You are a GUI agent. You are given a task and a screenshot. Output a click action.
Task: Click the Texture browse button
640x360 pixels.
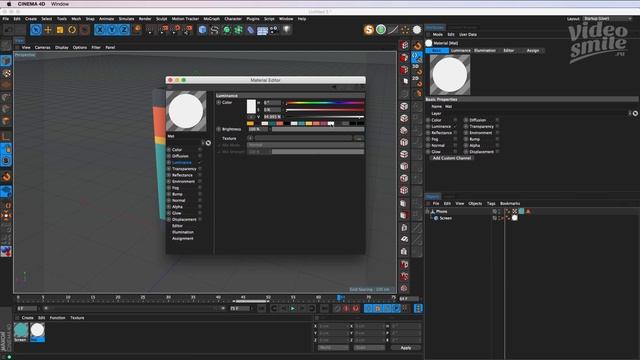pos(359,138)
